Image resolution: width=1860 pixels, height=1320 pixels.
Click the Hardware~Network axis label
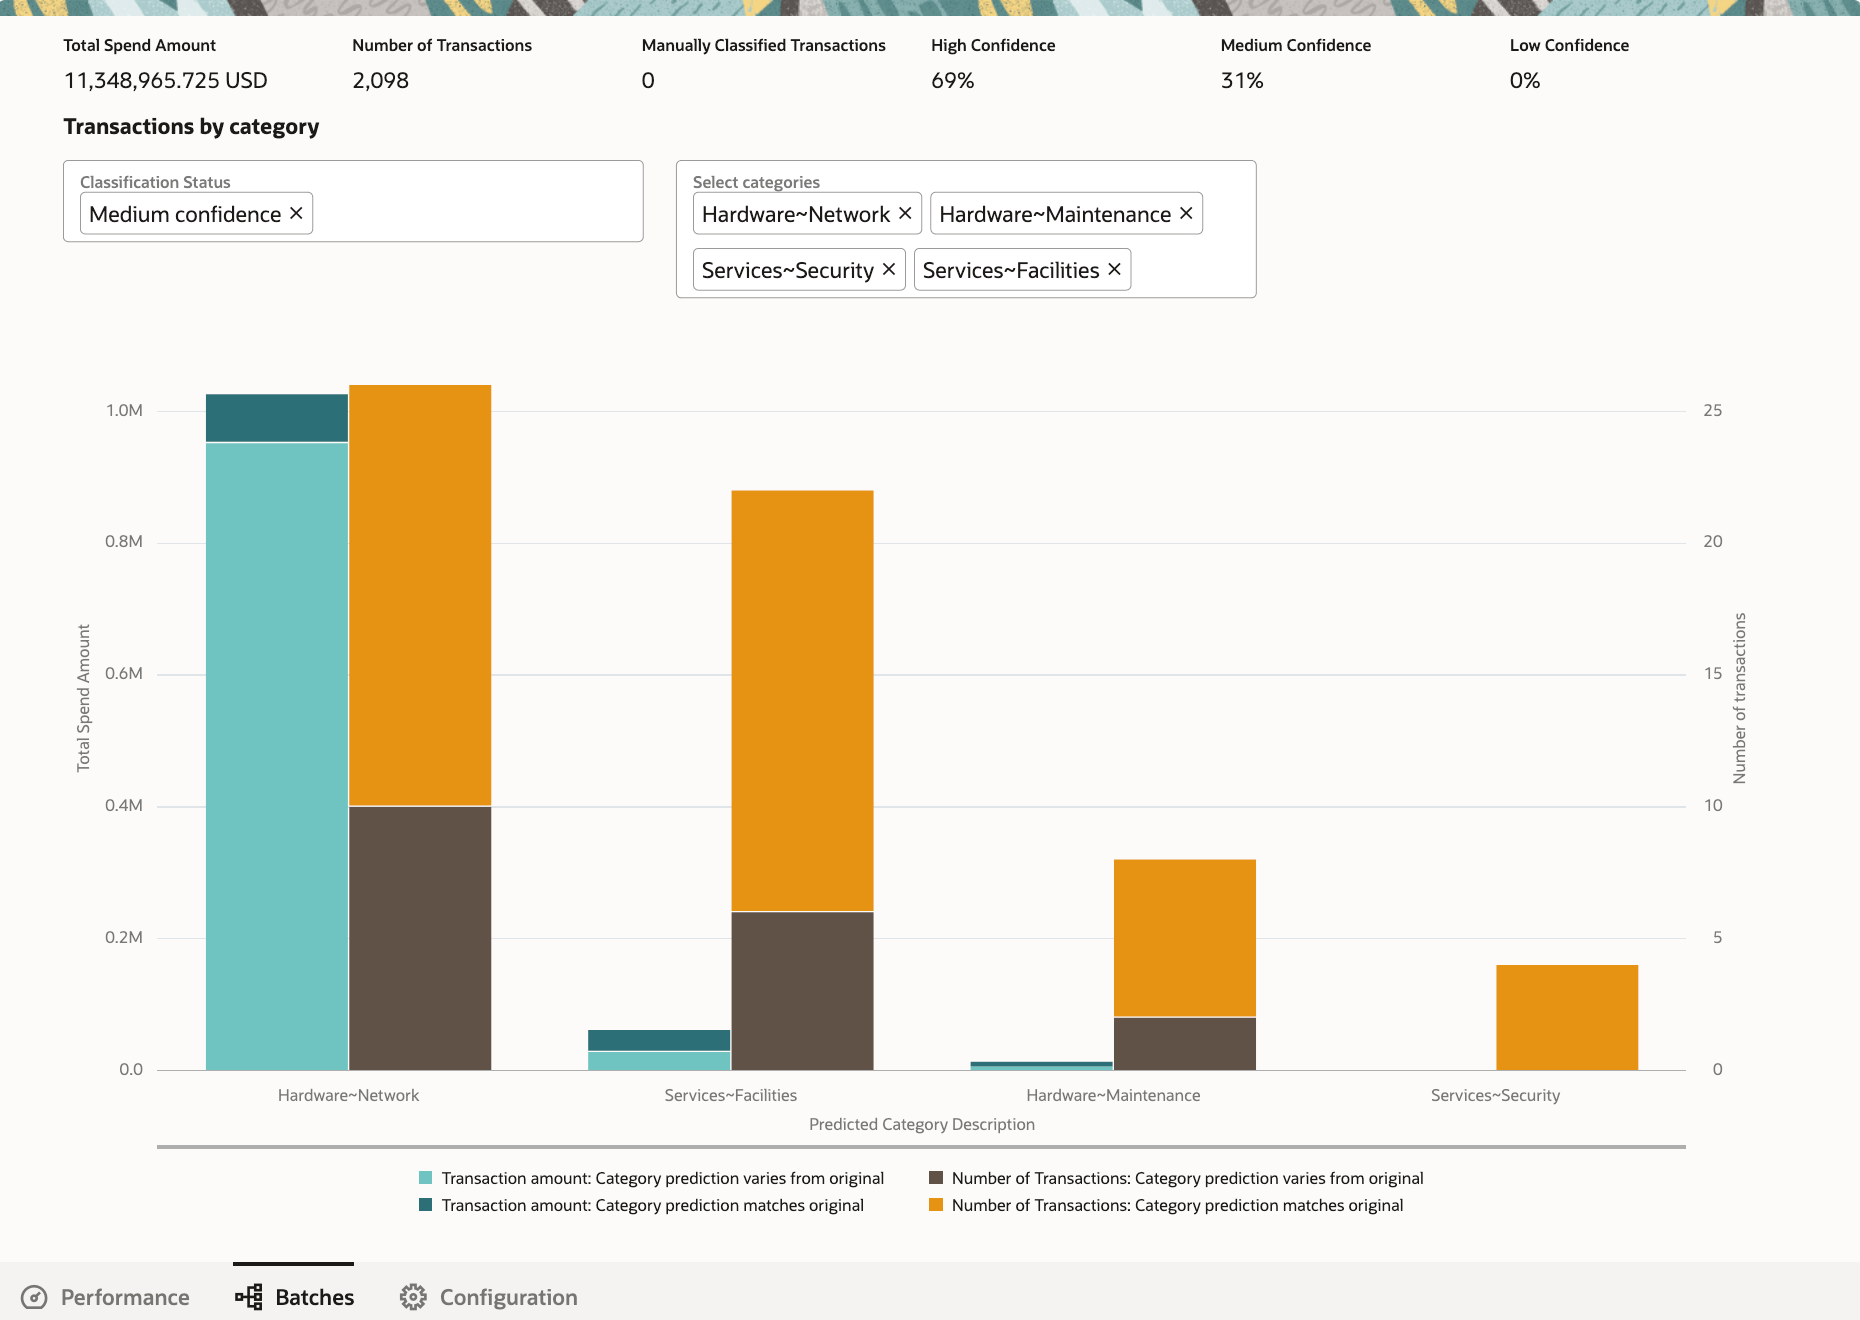[x=348, y=1095]
